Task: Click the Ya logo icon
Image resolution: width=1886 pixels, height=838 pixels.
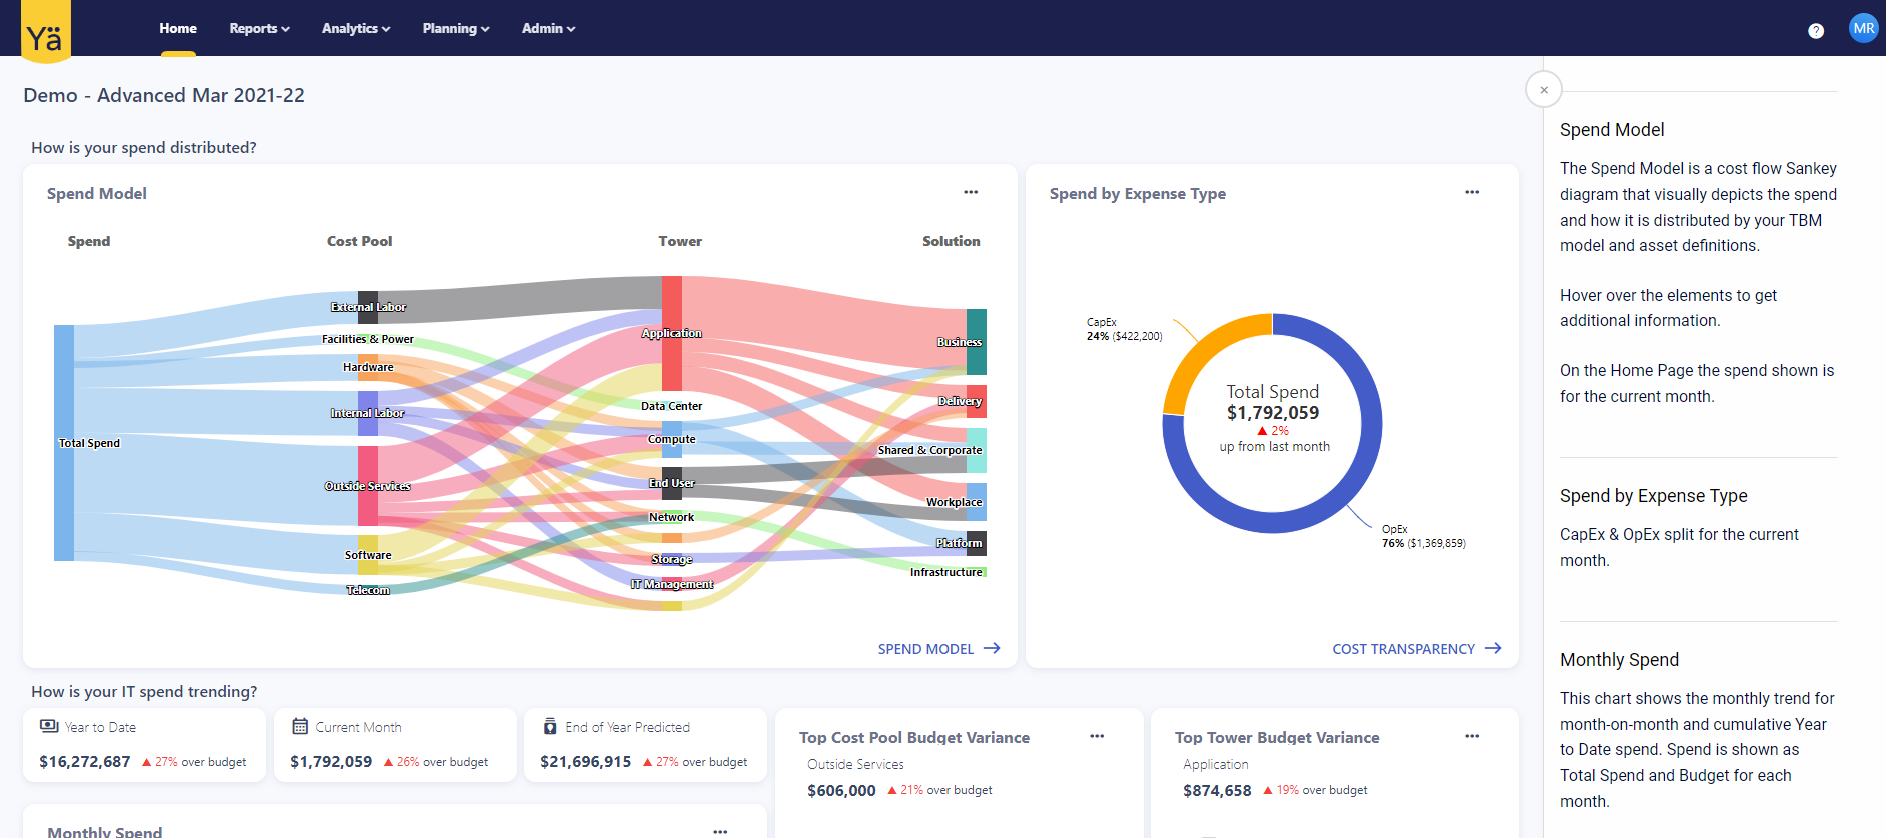Action: click(45, 31)
